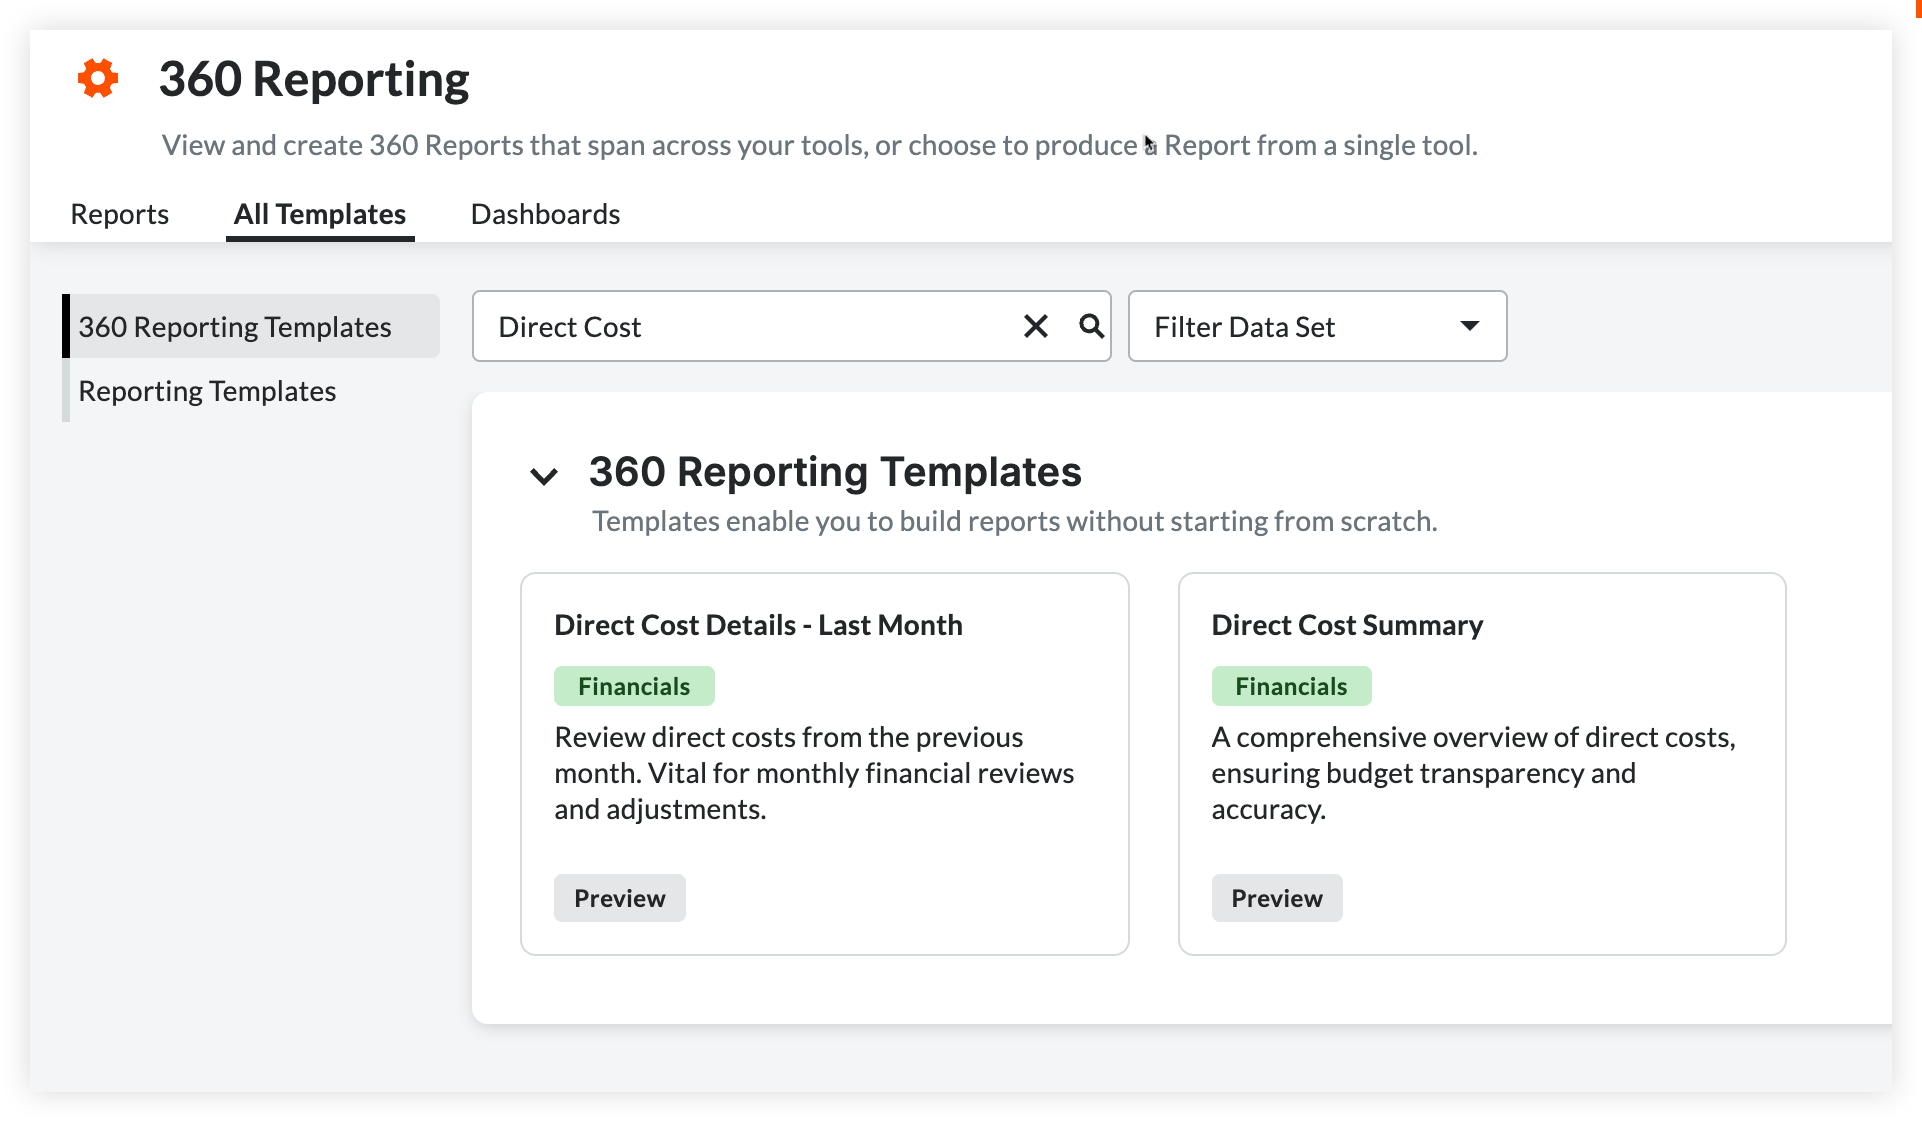Click the orange gear icon beside 360 Reporting

(98, 79)
